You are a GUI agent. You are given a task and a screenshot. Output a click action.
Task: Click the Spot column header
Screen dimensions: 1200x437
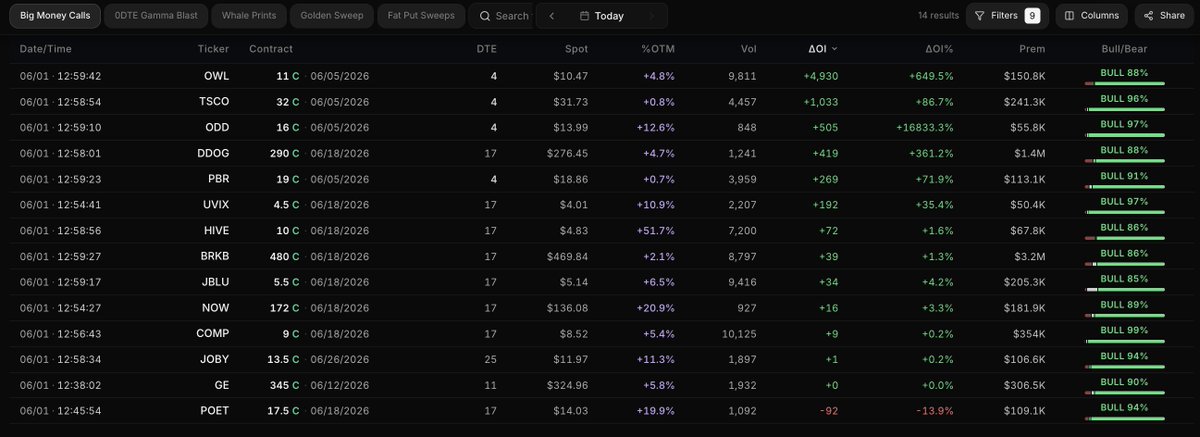(x=576, y=49)
